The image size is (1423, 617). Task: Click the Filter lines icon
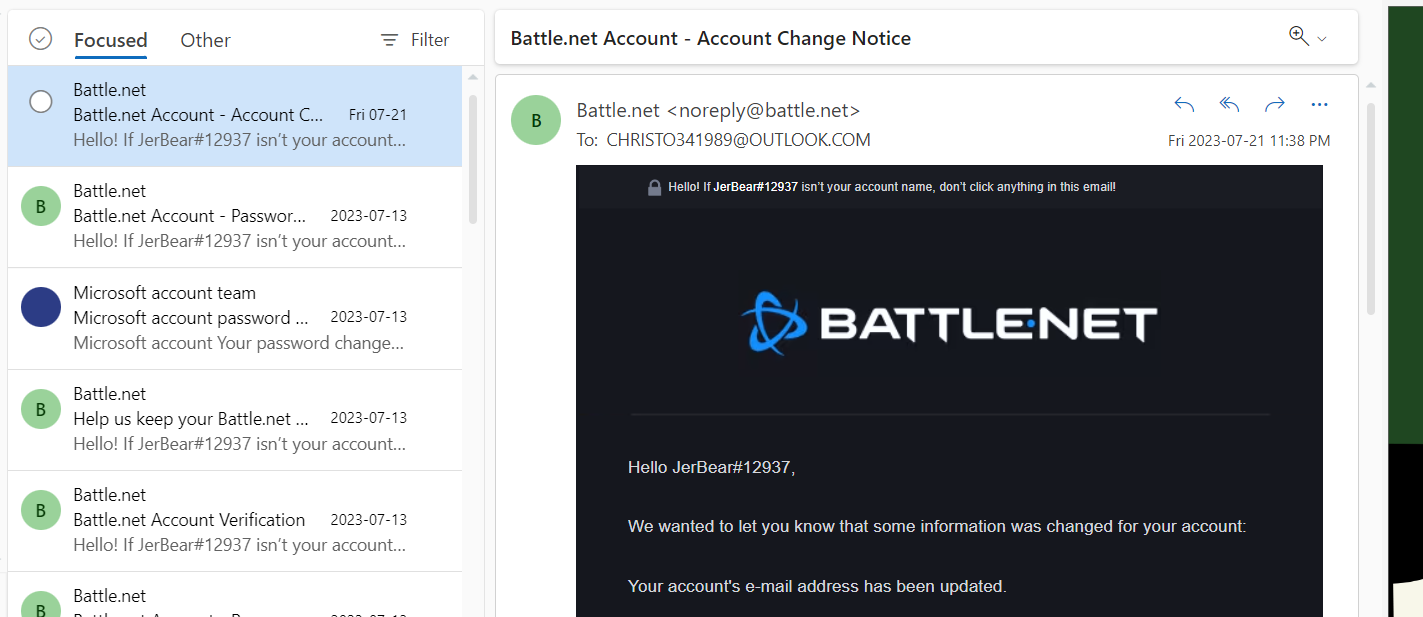point(389,40)
